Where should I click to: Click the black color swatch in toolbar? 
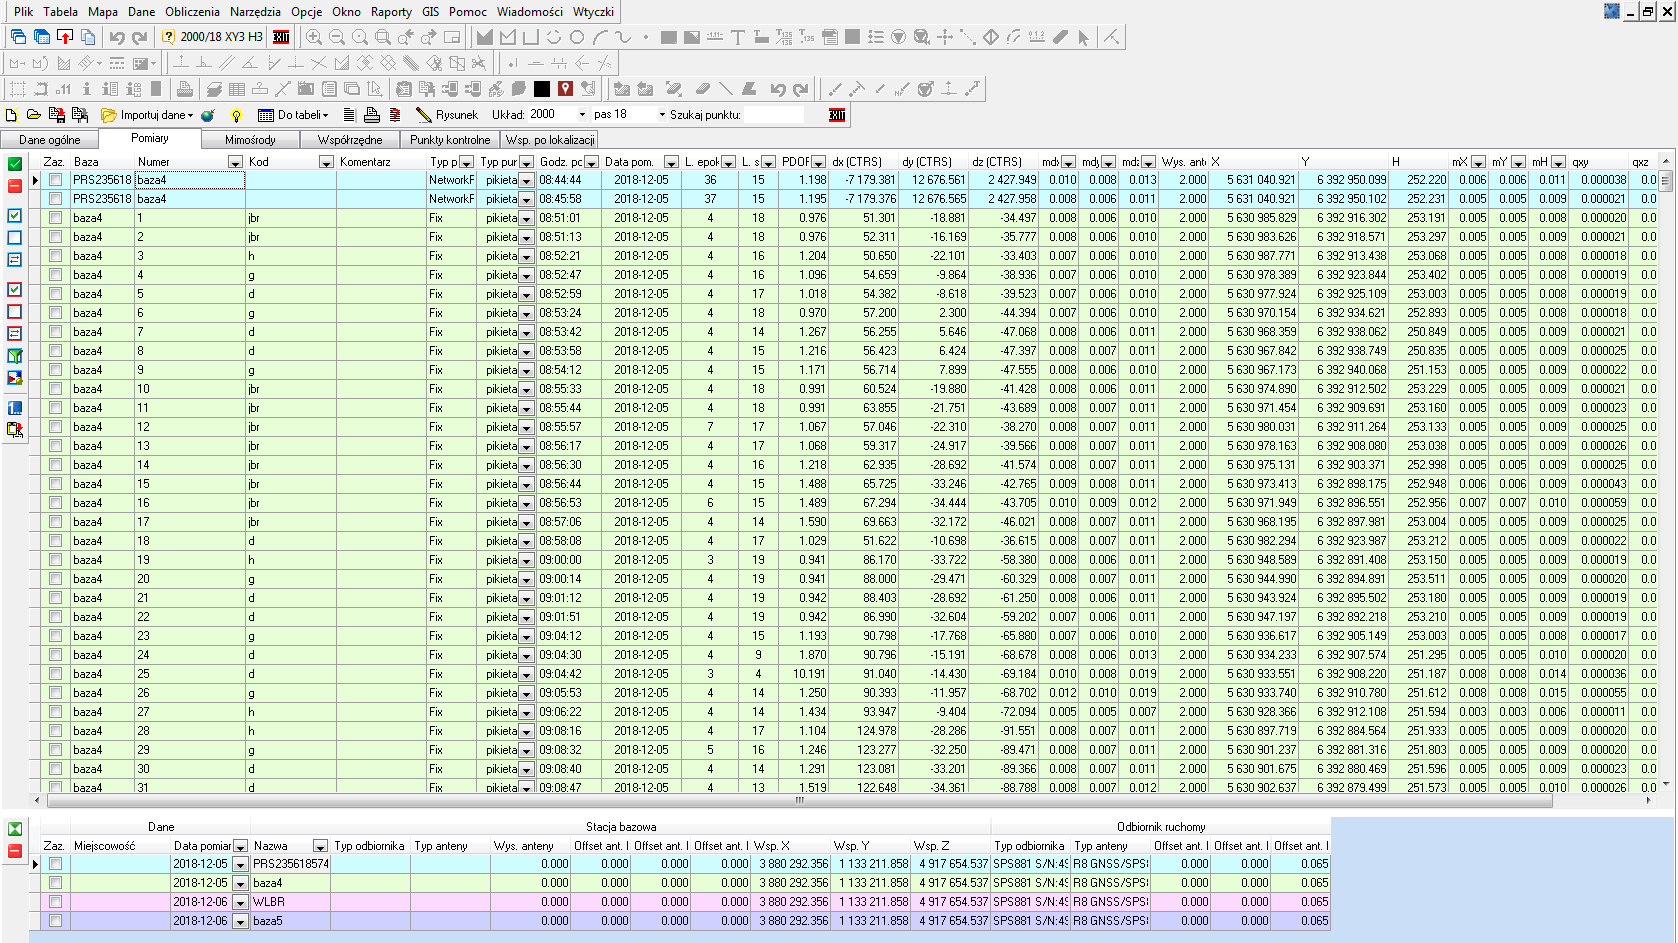[x=542, y=89]
